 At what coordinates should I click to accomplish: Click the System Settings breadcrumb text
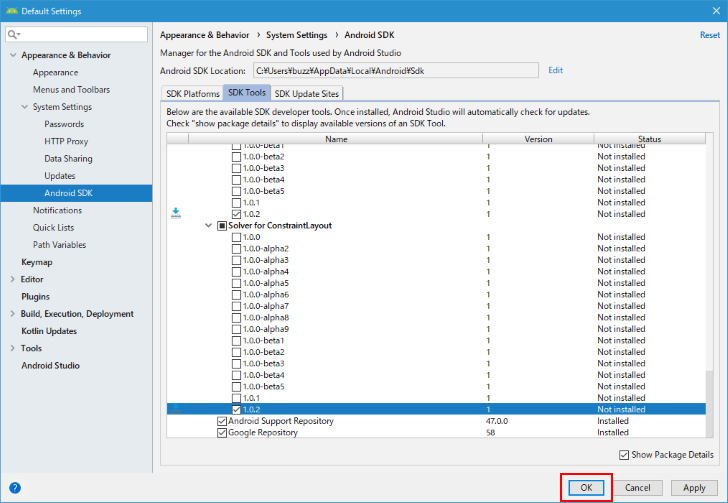tap(296, 35)
